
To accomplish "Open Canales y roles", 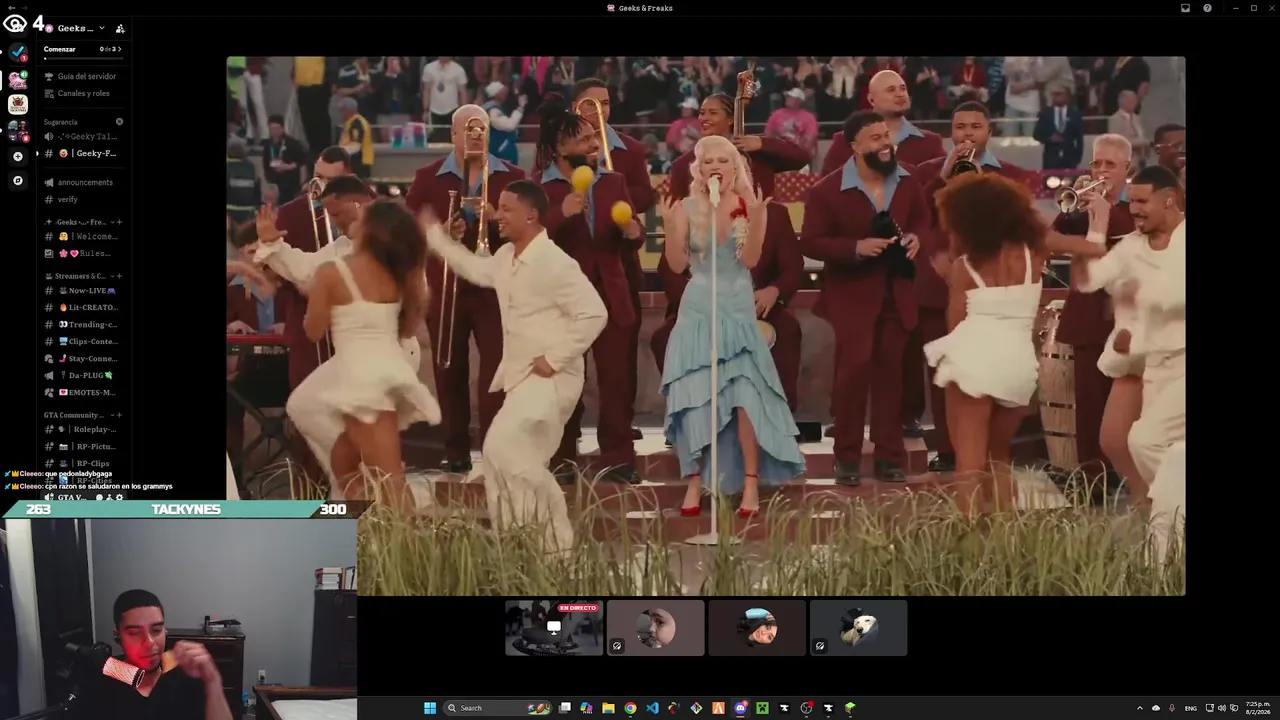I will pos(83,93).
